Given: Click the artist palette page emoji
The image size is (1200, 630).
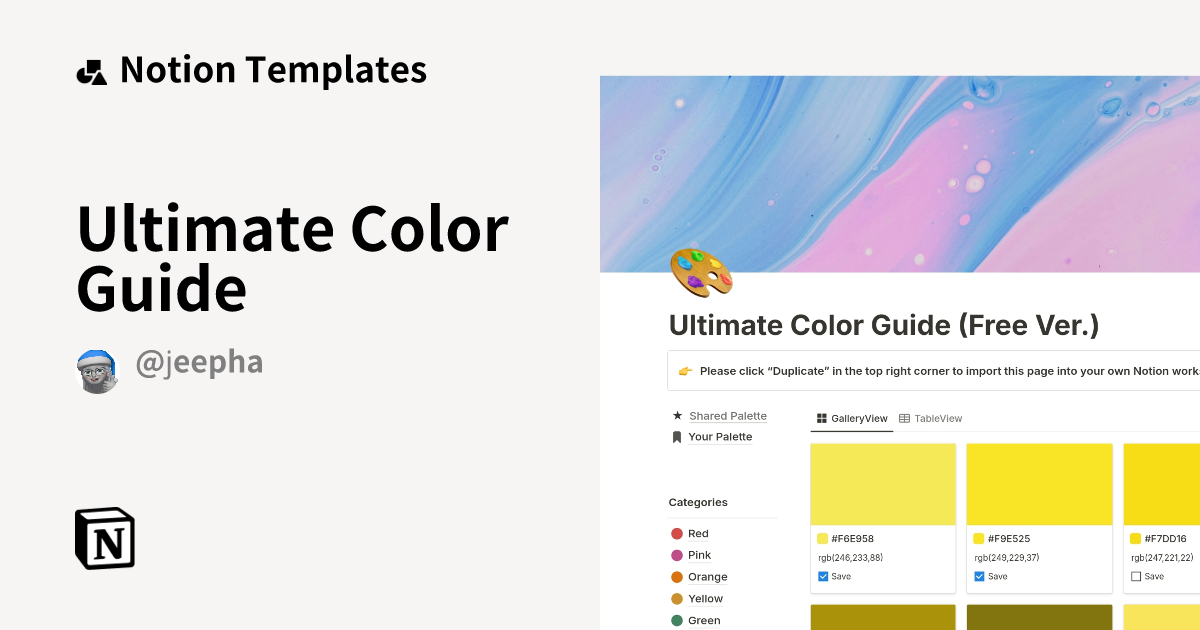Looking at the screenshot, I should click(700, 273).
